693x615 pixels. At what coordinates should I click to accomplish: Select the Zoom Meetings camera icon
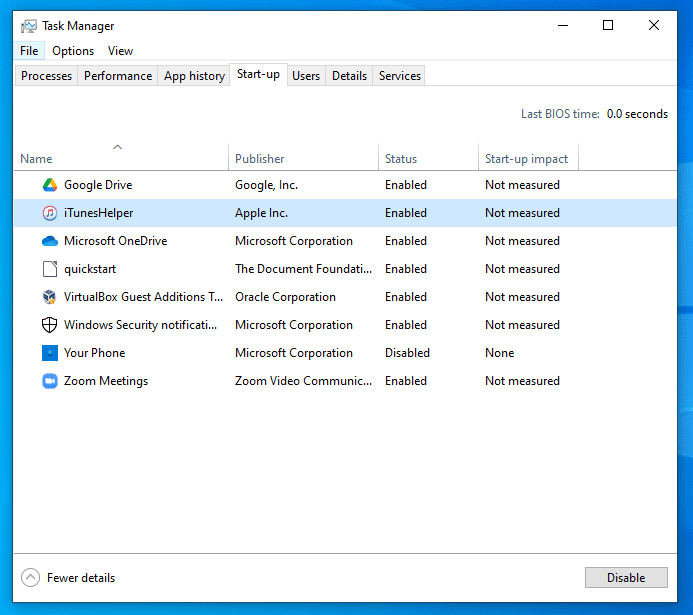(50, 381)
